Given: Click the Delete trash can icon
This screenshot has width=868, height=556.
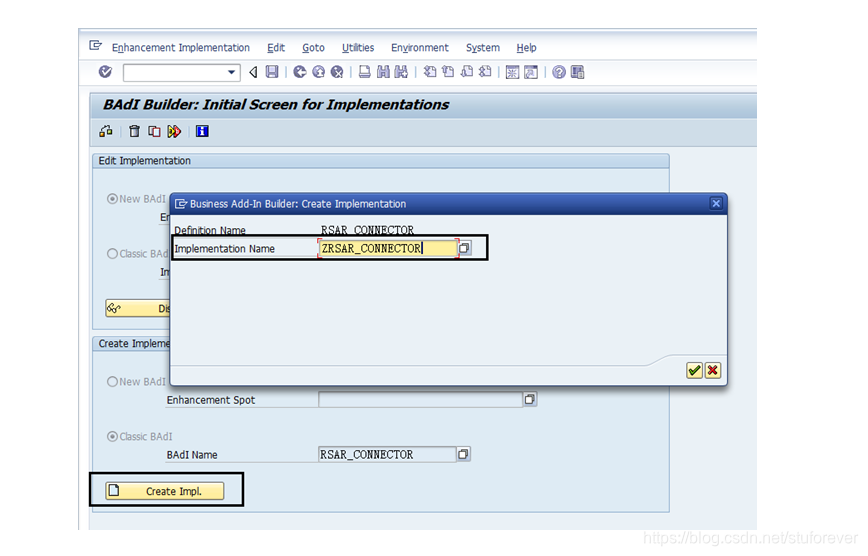Looking at the screenshot, I should click(134, 131).
